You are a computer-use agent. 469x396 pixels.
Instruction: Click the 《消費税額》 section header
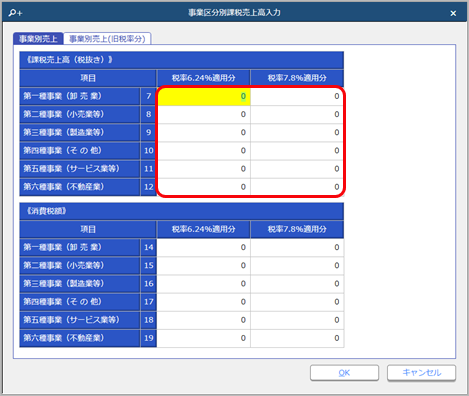[182, 211]
